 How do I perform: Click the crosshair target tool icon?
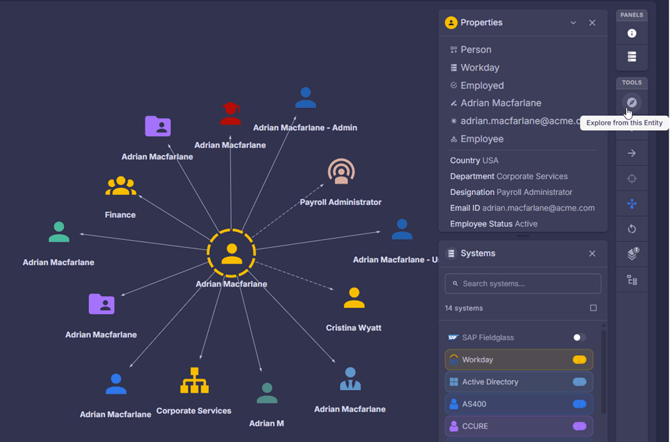pos(631,179)
